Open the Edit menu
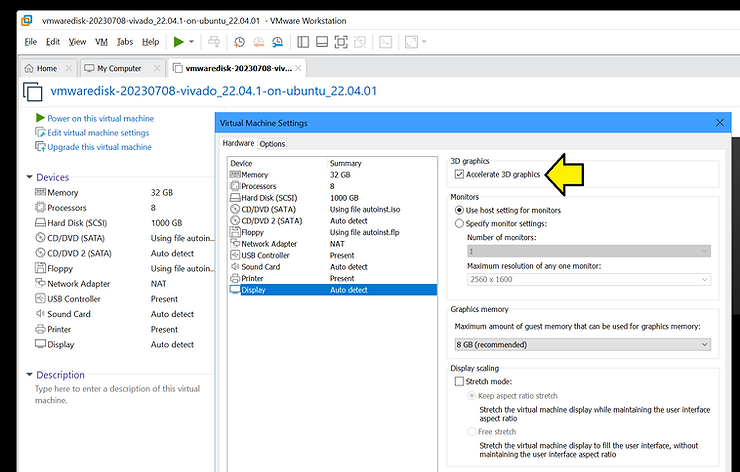This screenshot has width=740, height=472. pyautogui.click(x=52, y=42)
